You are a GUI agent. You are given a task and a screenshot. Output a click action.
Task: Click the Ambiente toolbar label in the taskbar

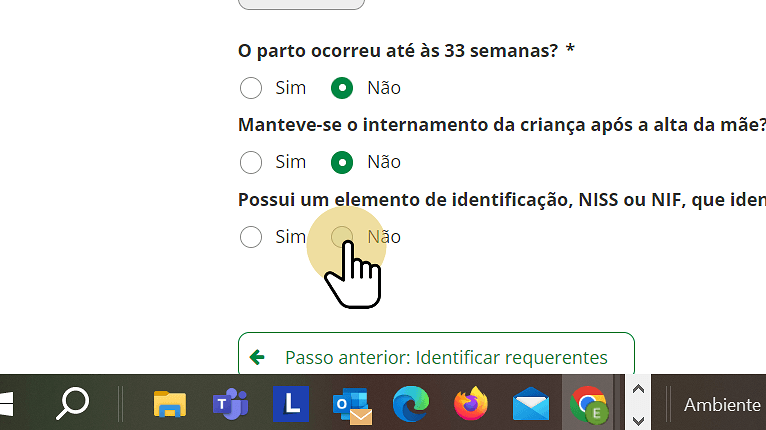[x=722, y=404]
